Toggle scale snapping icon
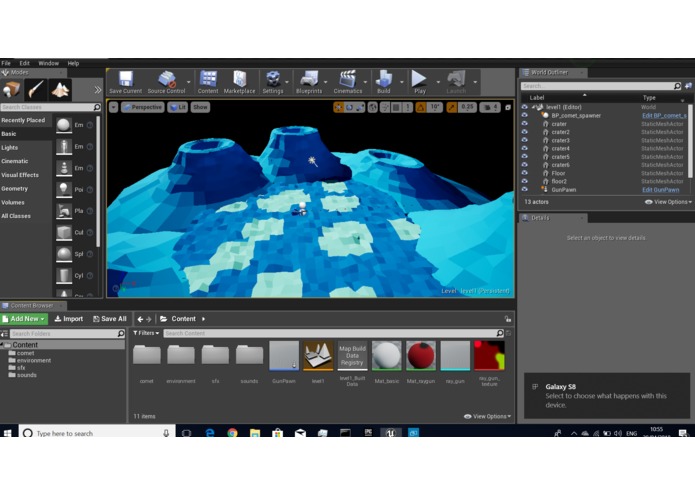This screenshot has height=494, width=695. pyautogui.click(x=452, y=107)
